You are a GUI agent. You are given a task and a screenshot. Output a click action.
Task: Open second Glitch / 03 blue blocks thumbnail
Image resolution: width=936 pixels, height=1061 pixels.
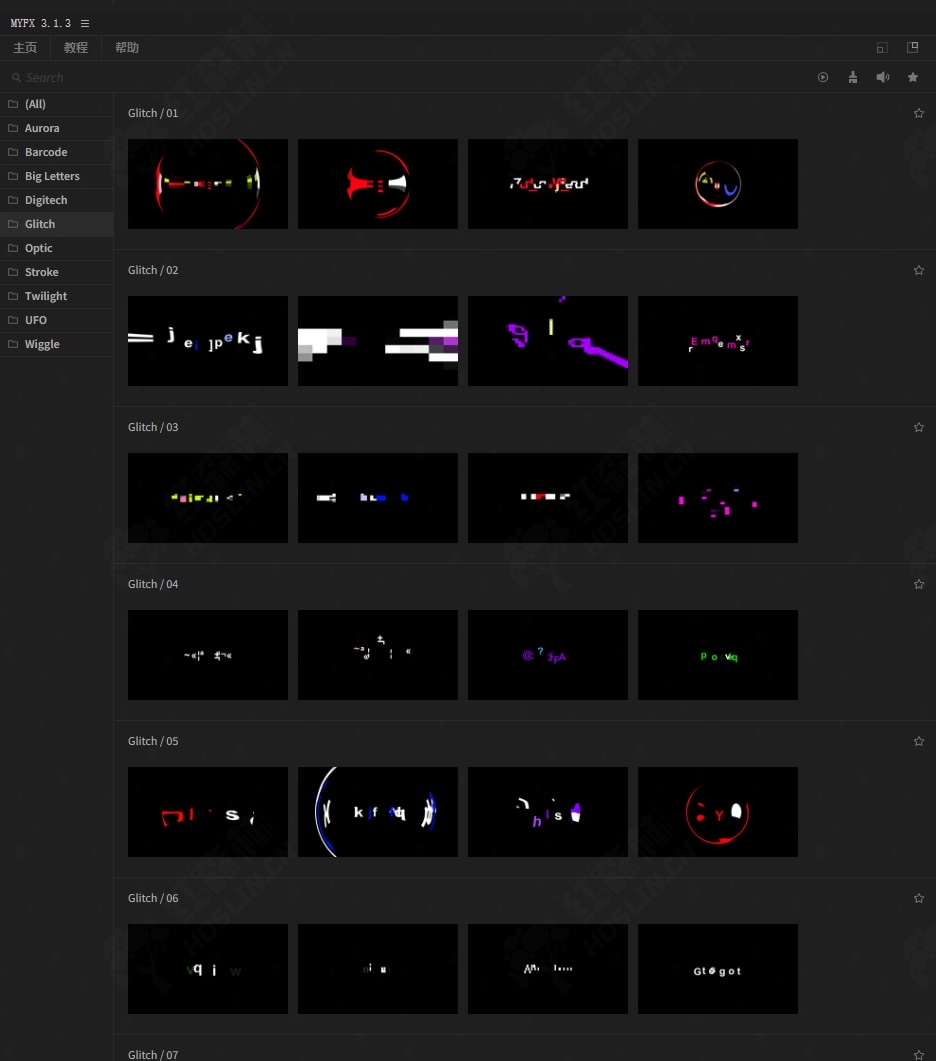pos(378,498)
